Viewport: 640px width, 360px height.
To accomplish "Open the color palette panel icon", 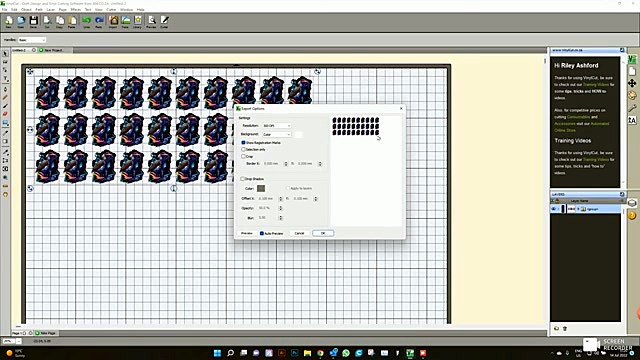I will pyautogui.click(x=632, y=96).
